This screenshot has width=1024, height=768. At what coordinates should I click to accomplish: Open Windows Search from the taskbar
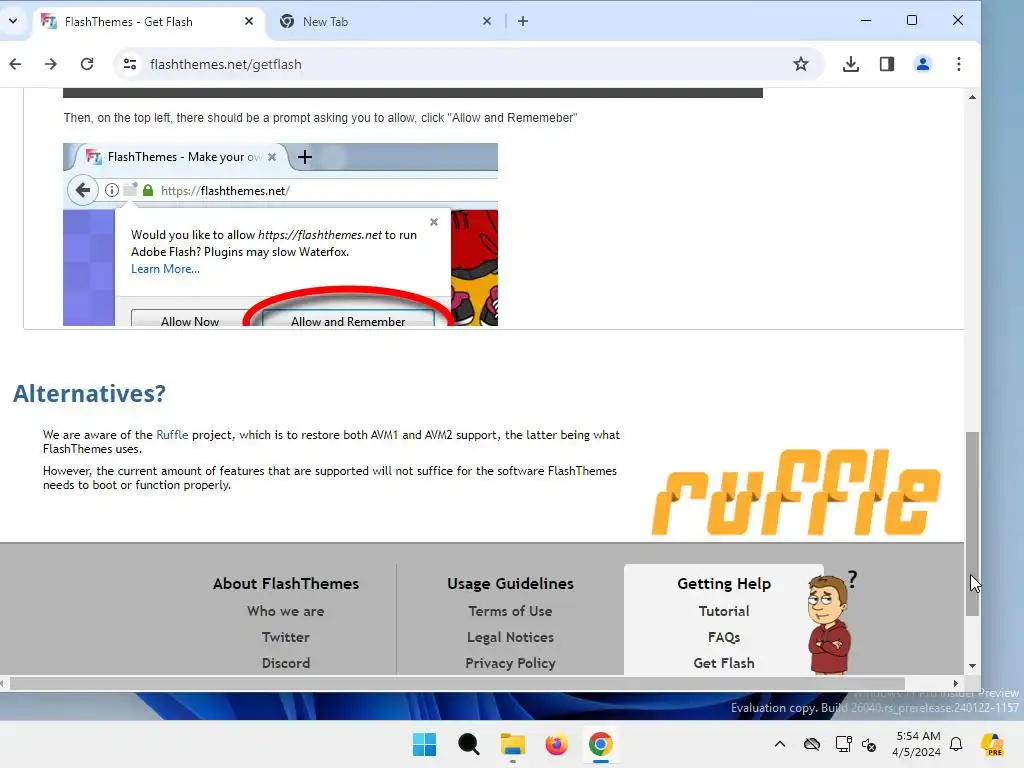tap(468, 744)
